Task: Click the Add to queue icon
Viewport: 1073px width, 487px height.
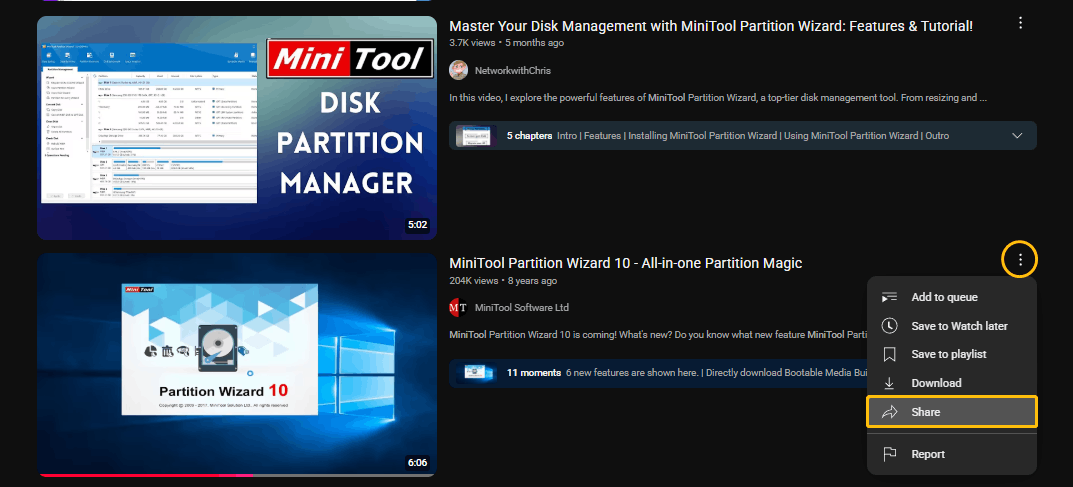Action: 890,298
